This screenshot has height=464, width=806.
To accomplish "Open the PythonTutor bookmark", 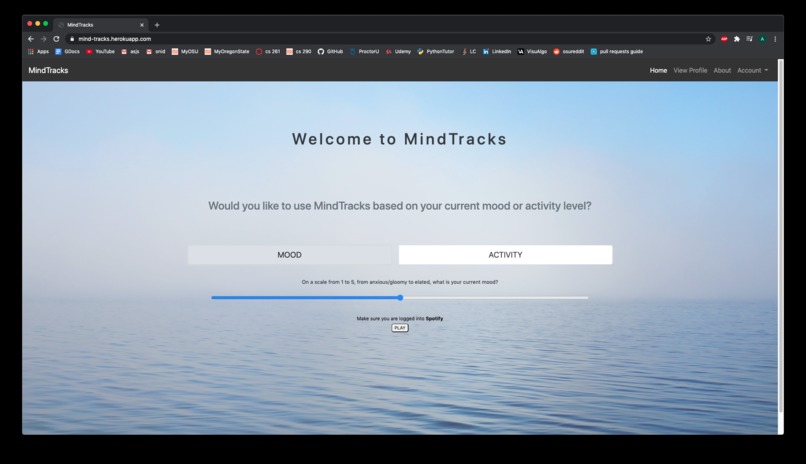I will click(x=436, y=51).
